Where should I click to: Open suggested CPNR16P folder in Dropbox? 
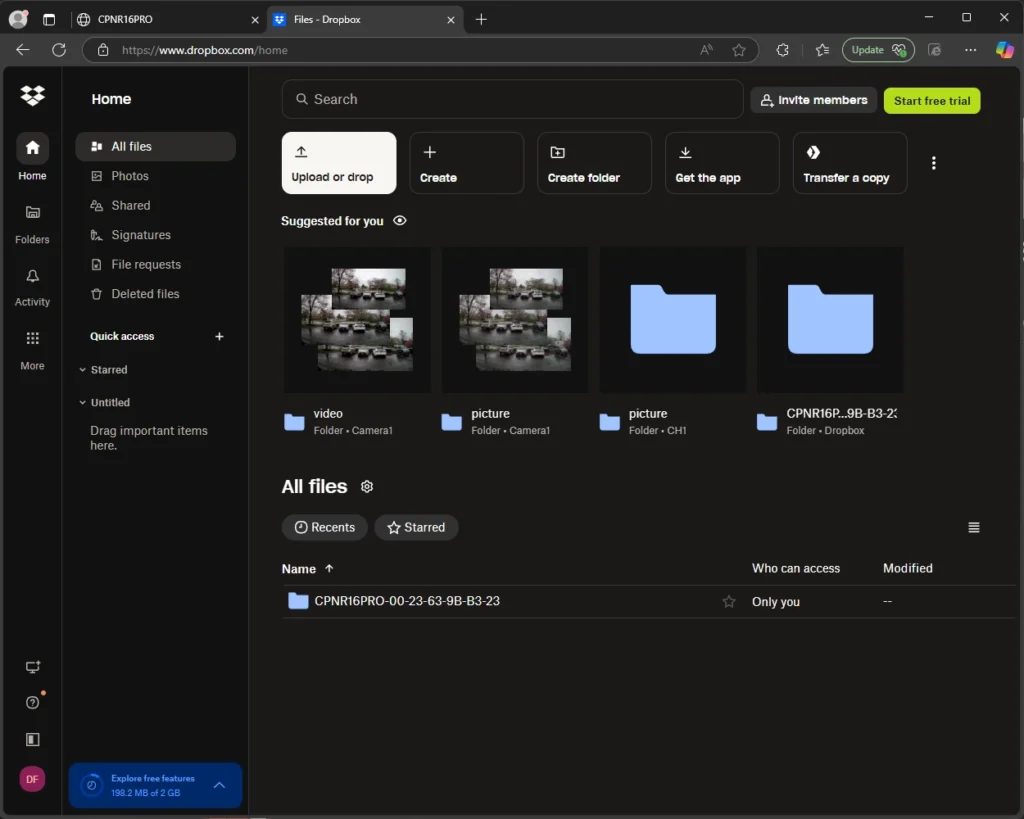pos(831,319)
